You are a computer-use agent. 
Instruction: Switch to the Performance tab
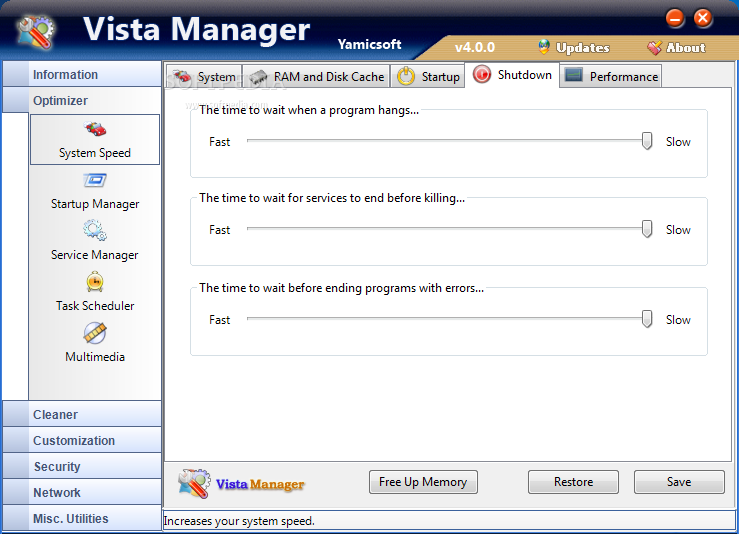coord(611,76)
